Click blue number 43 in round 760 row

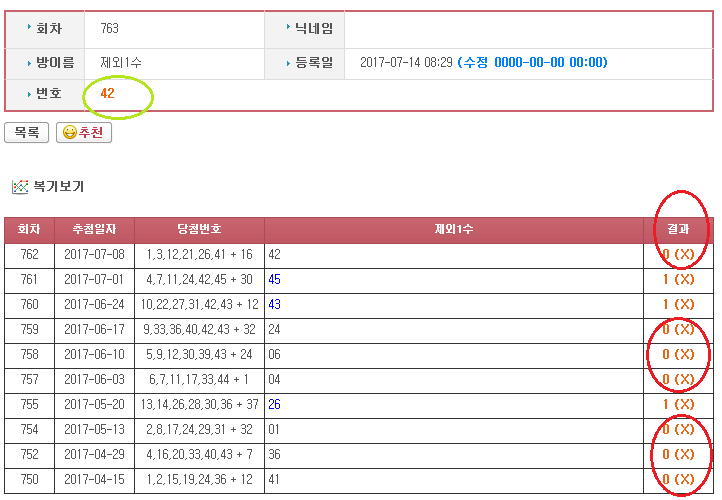tap(274, 305)
